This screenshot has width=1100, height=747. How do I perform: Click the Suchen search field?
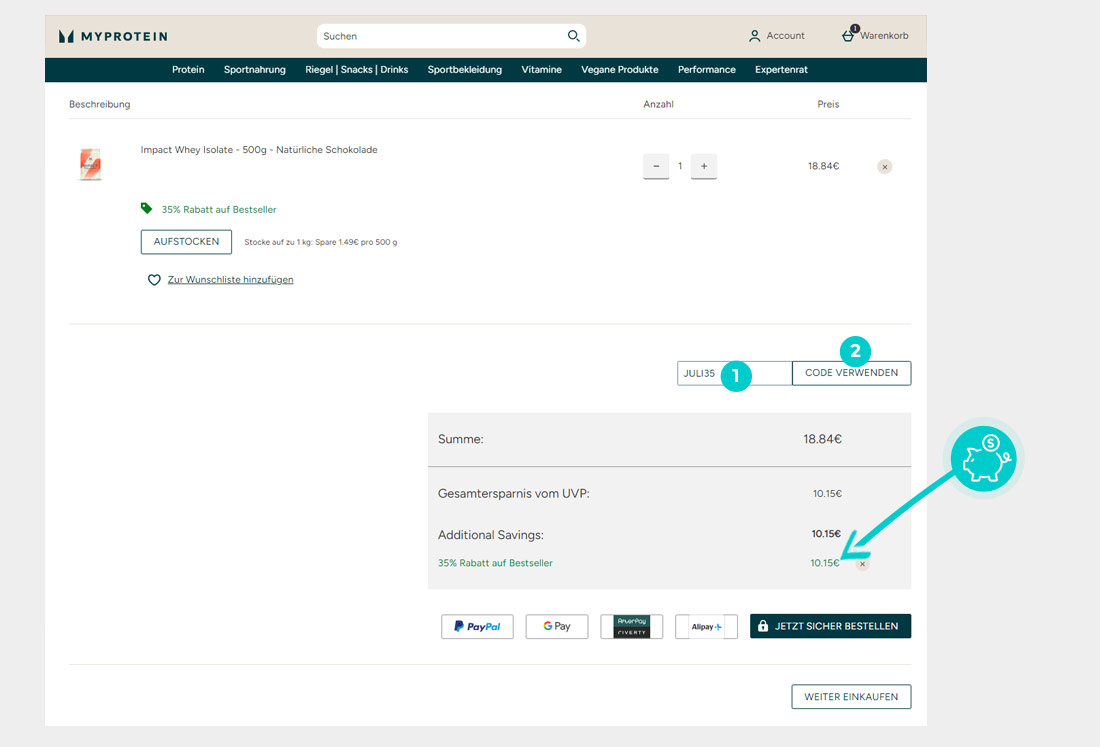click(x=451, y=36)
